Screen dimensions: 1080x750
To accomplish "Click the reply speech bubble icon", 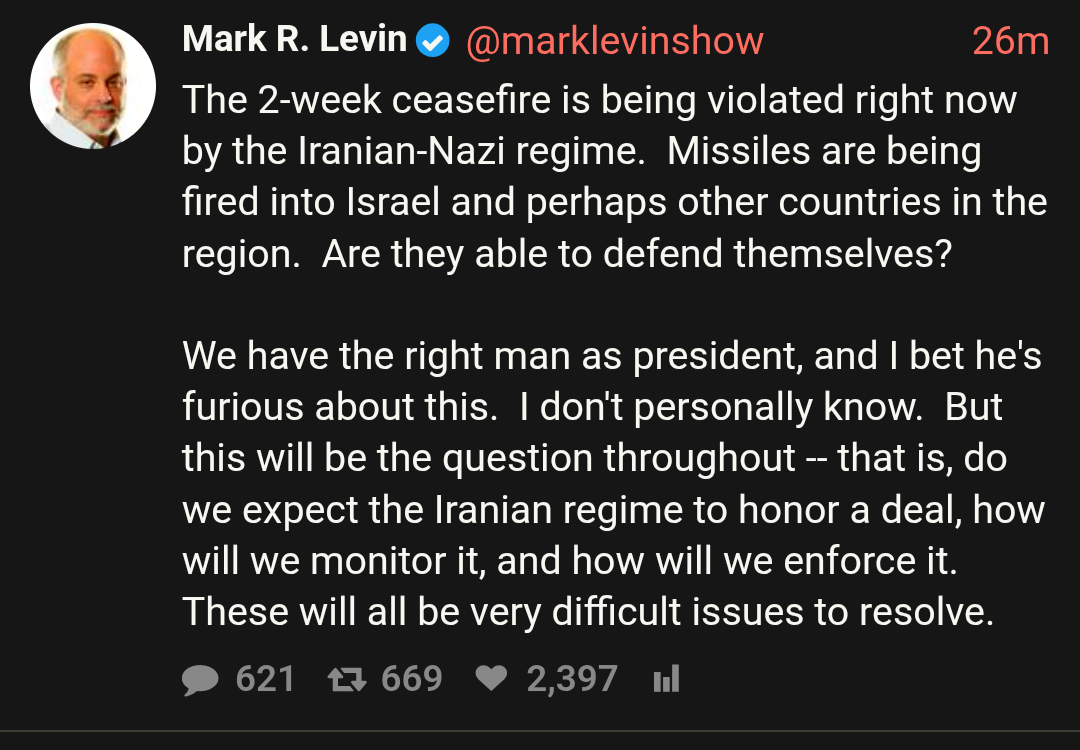I will click(x=201, y=680).
